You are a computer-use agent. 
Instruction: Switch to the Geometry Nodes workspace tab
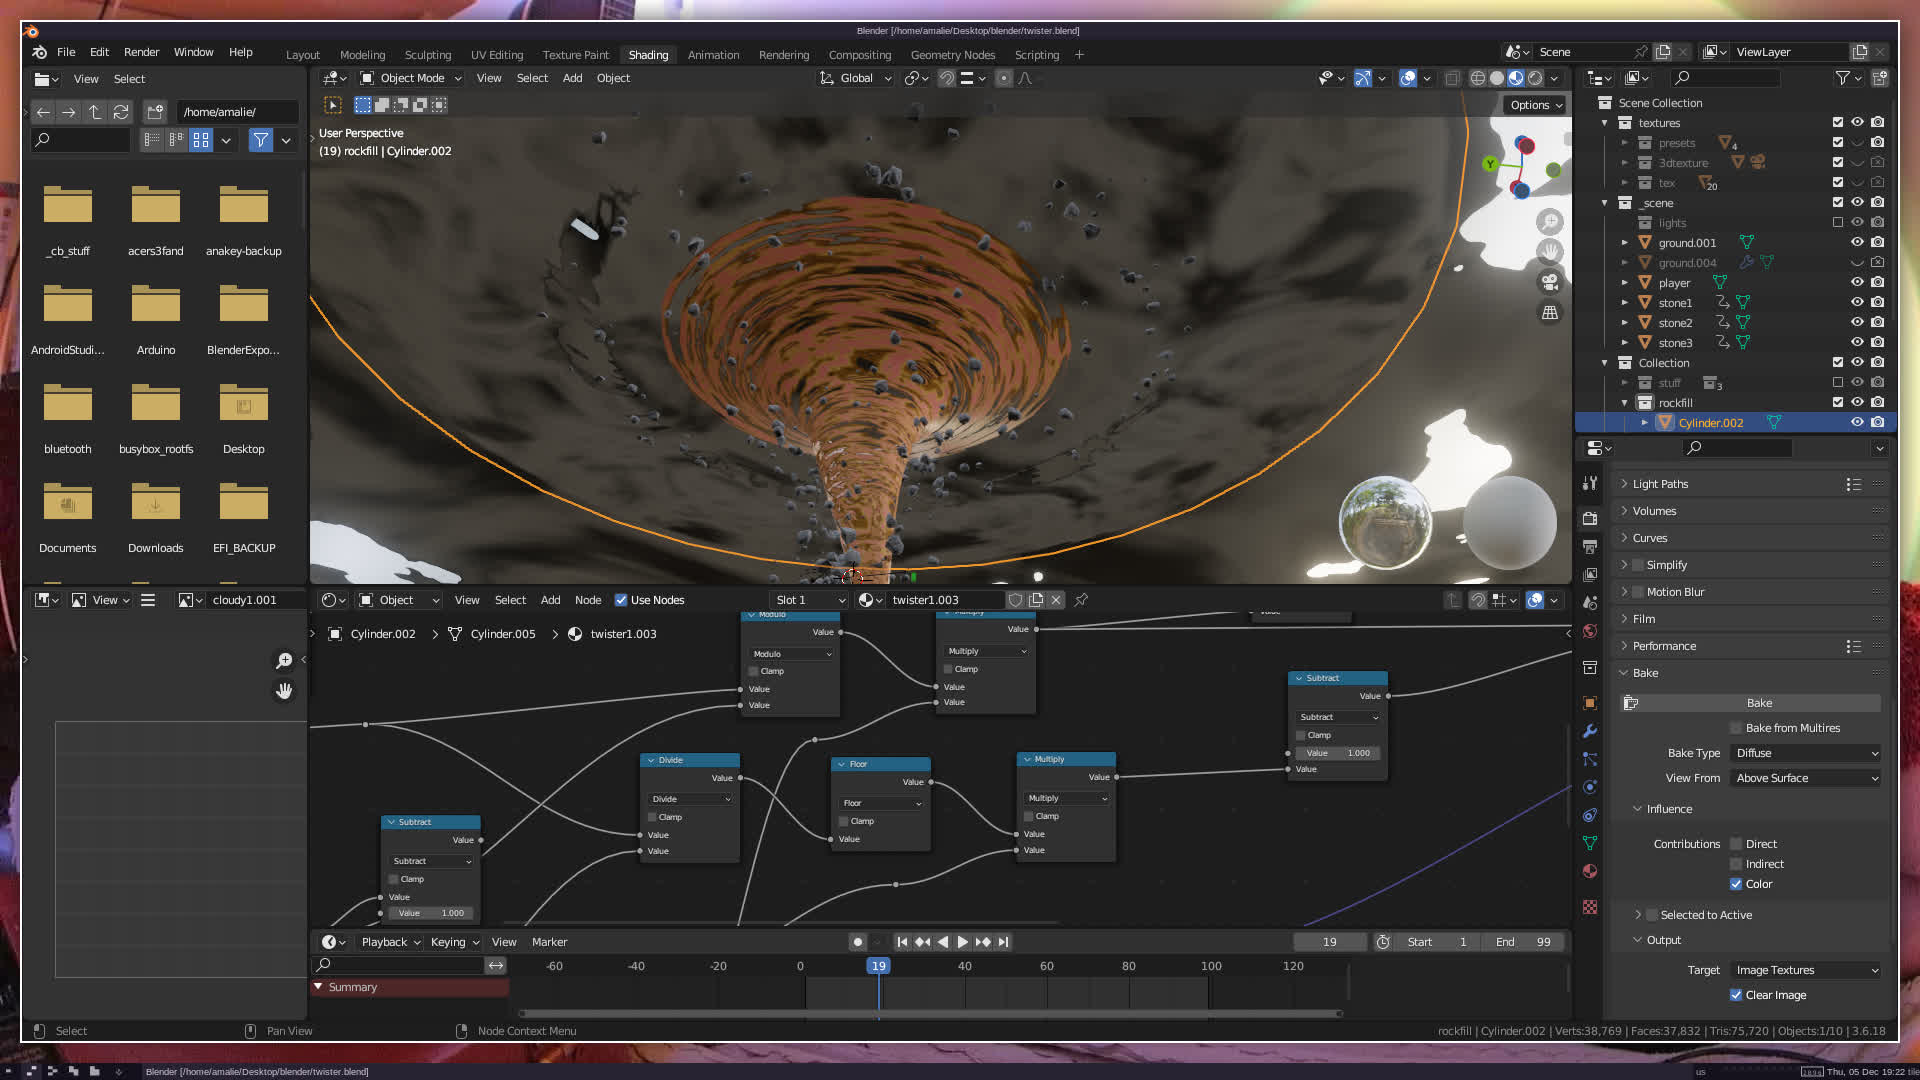coord(952,55)
